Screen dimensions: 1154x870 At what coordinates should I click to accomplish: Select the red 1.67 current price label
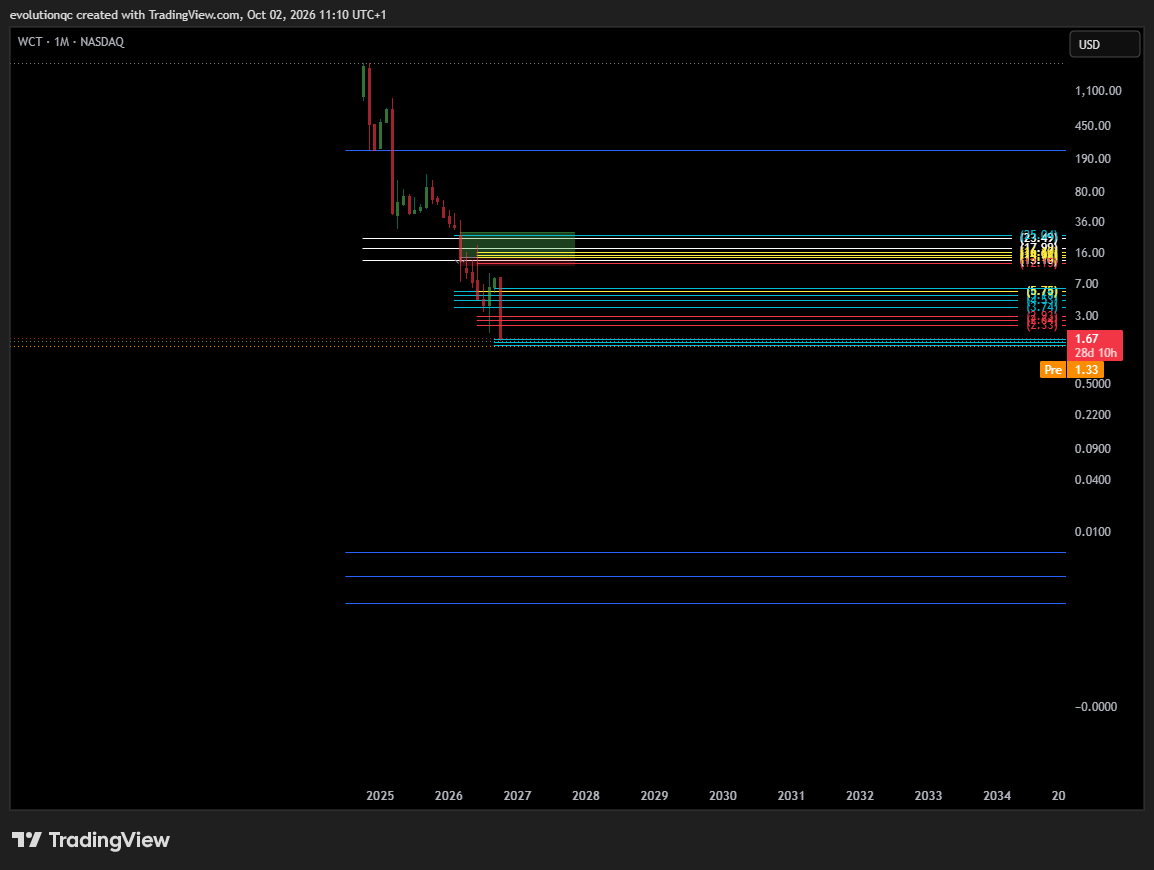coord(1094,345)
